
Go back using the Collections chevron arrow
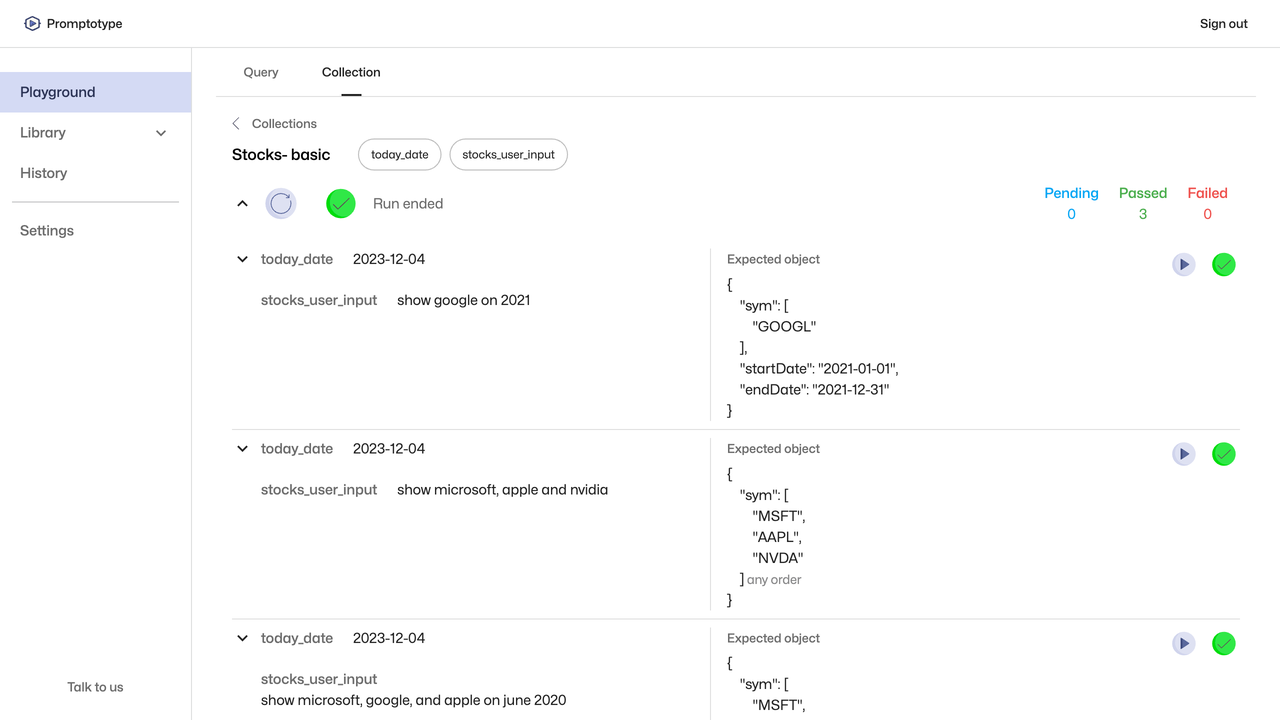coord(236,124)
